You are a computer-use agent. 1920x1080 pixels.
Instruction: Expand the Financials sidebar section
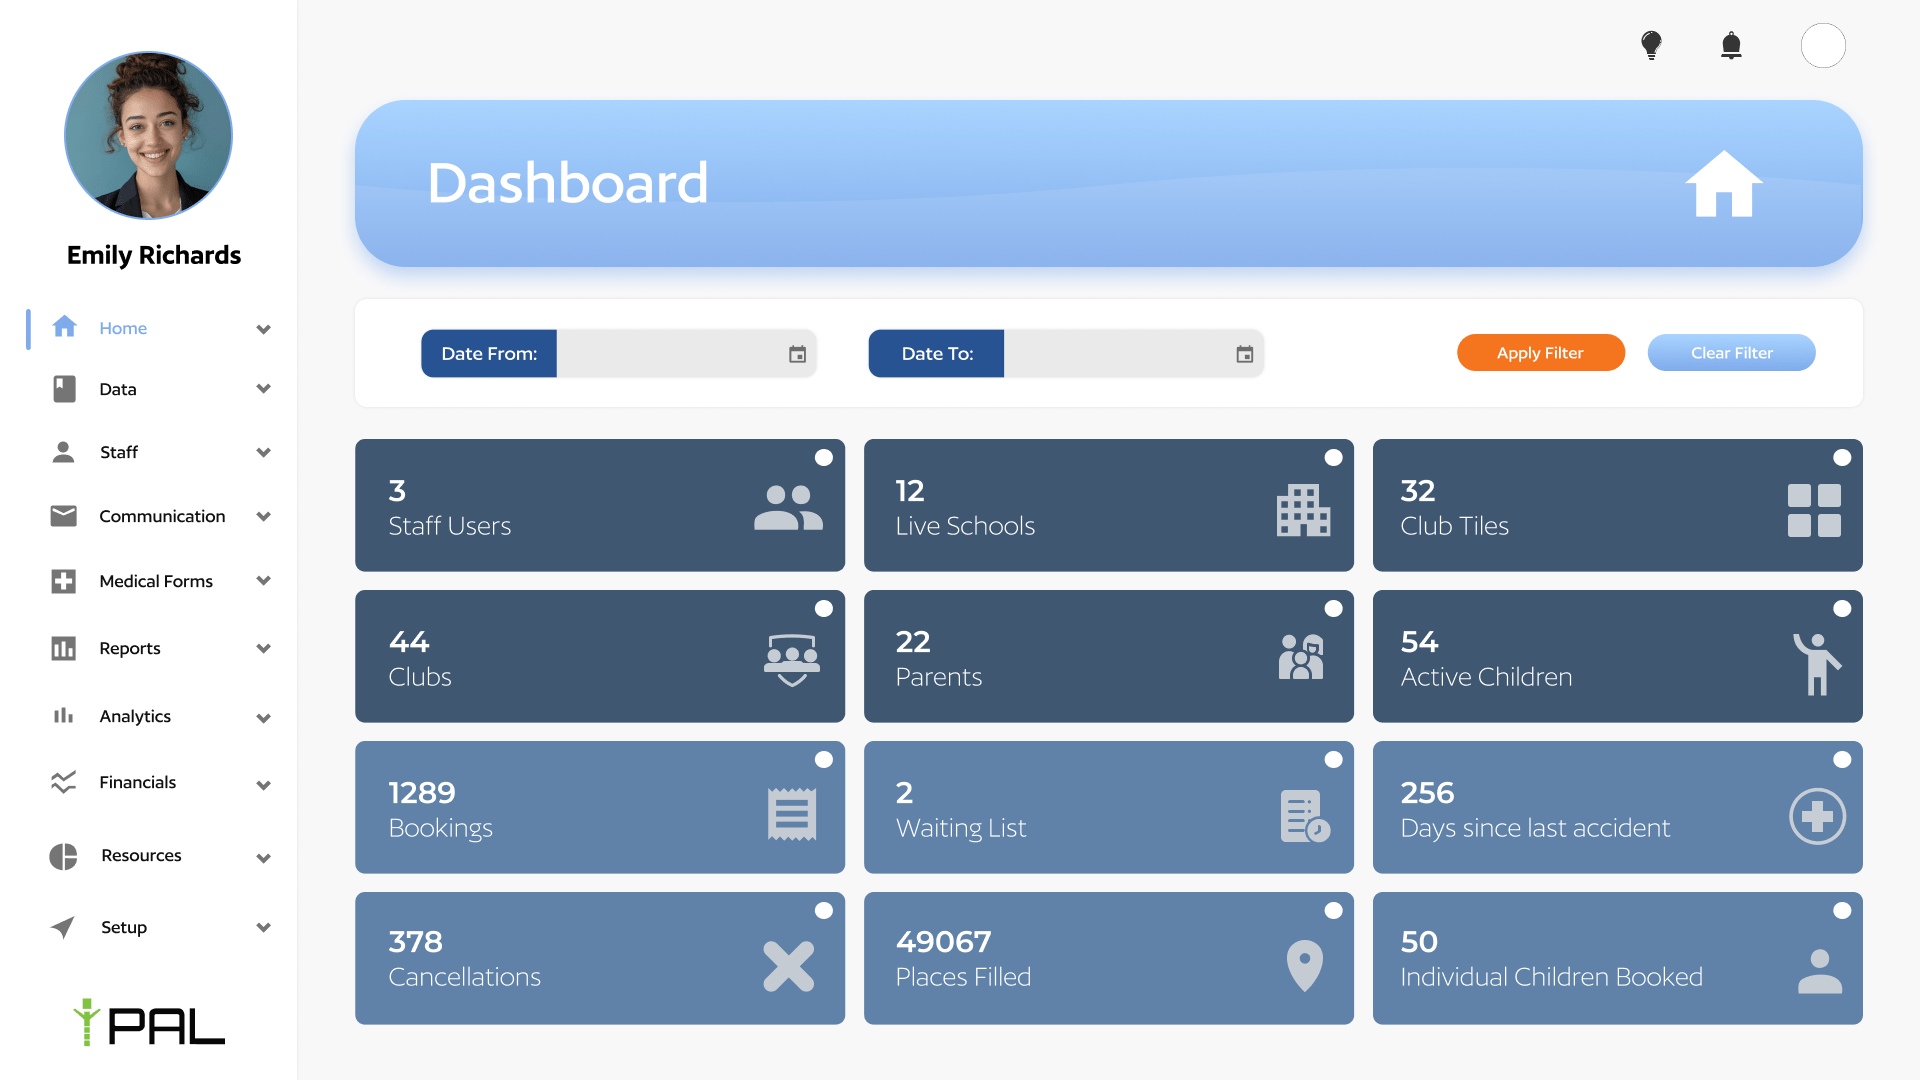(263, 784)
